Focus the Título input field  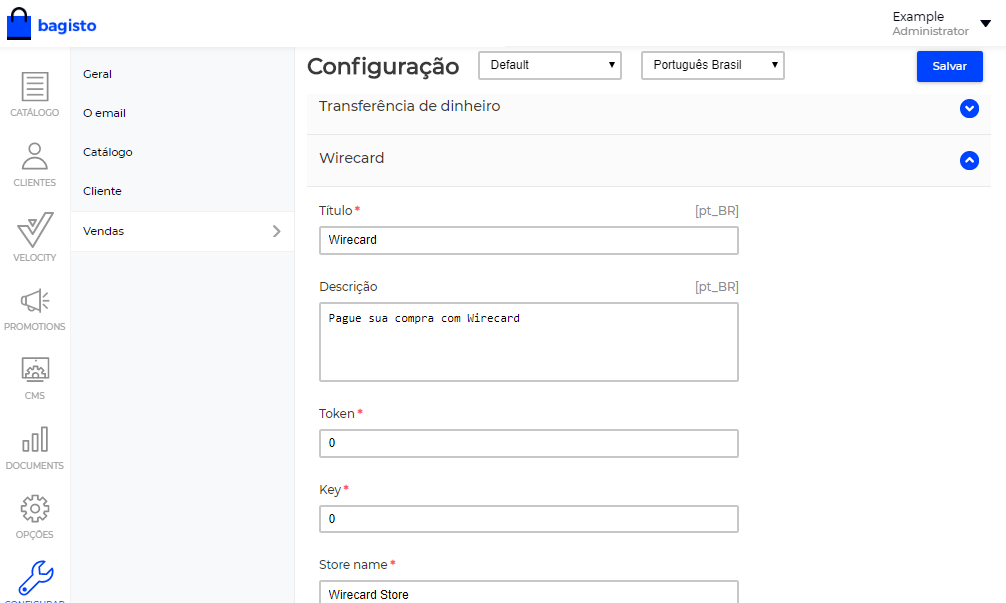tap(529, 240)
